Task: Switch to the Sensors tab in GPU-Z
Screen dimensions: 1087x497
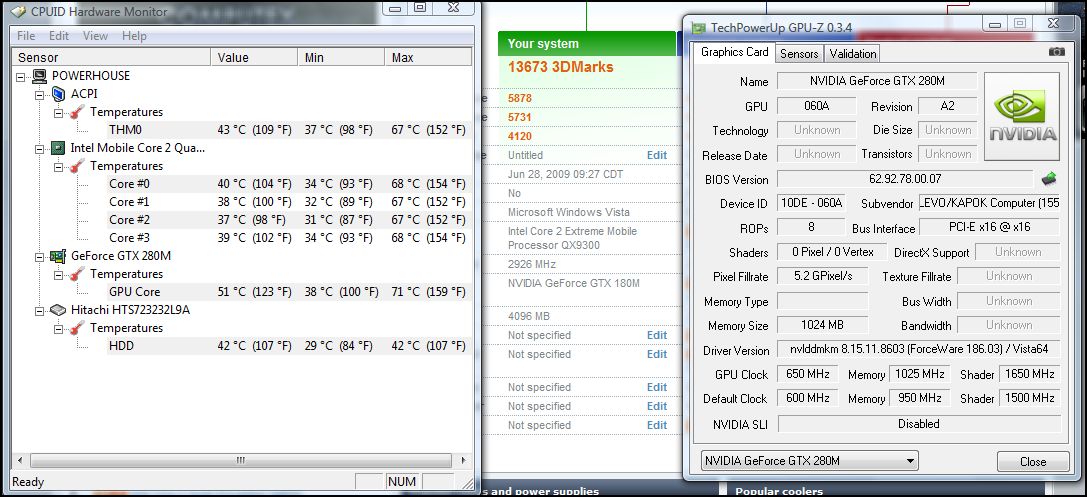Action: [799, 53]
